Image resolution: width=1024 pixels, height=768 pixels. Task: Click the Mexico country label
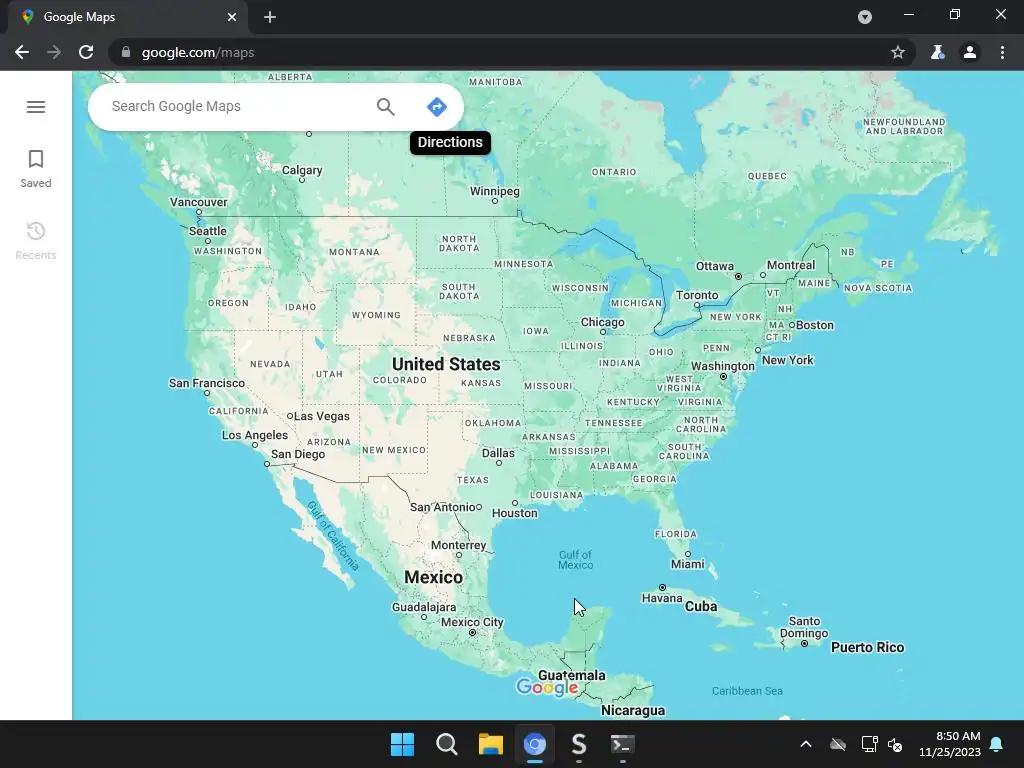tap(433, 577)
